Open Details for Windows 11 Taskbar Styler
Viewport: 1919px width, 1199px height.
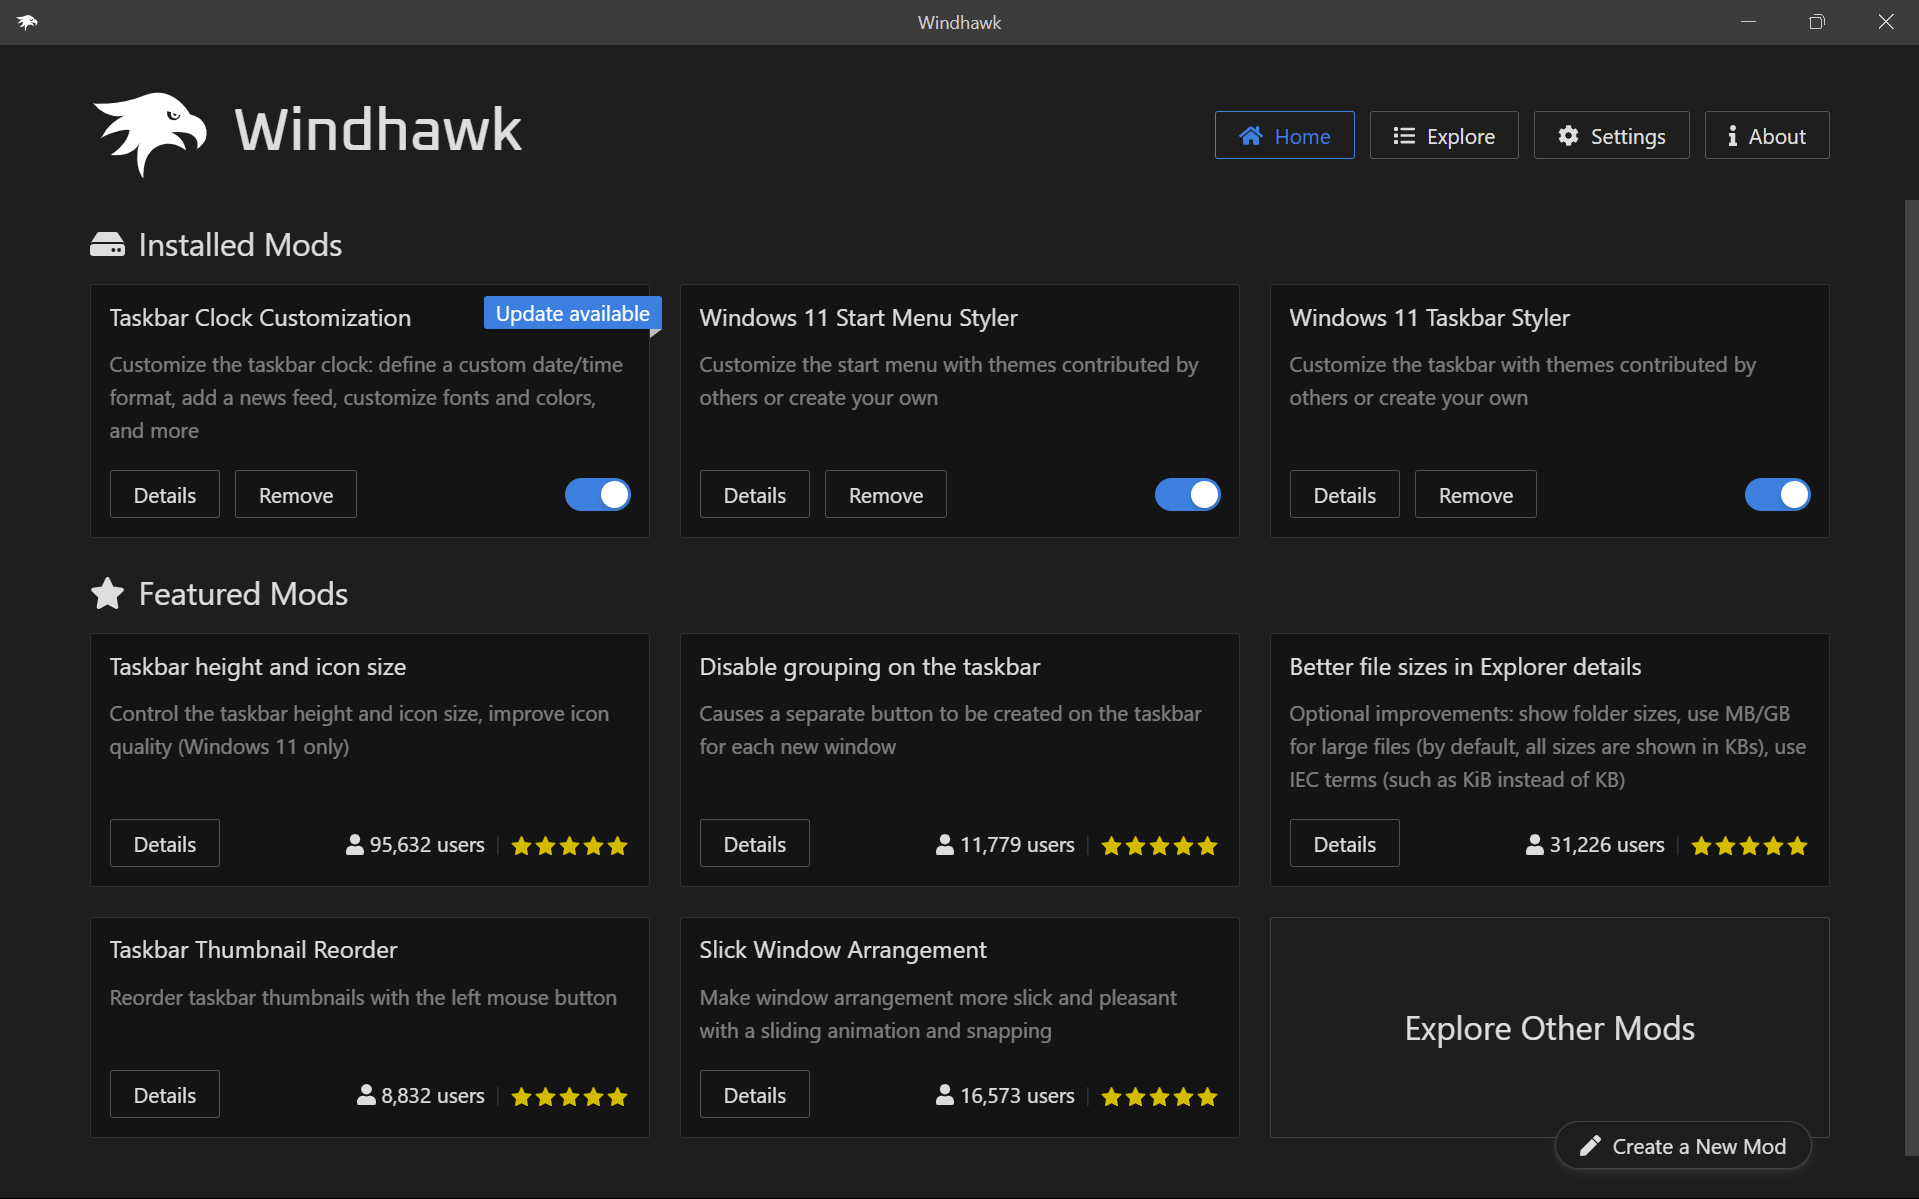click(1345, 494)
